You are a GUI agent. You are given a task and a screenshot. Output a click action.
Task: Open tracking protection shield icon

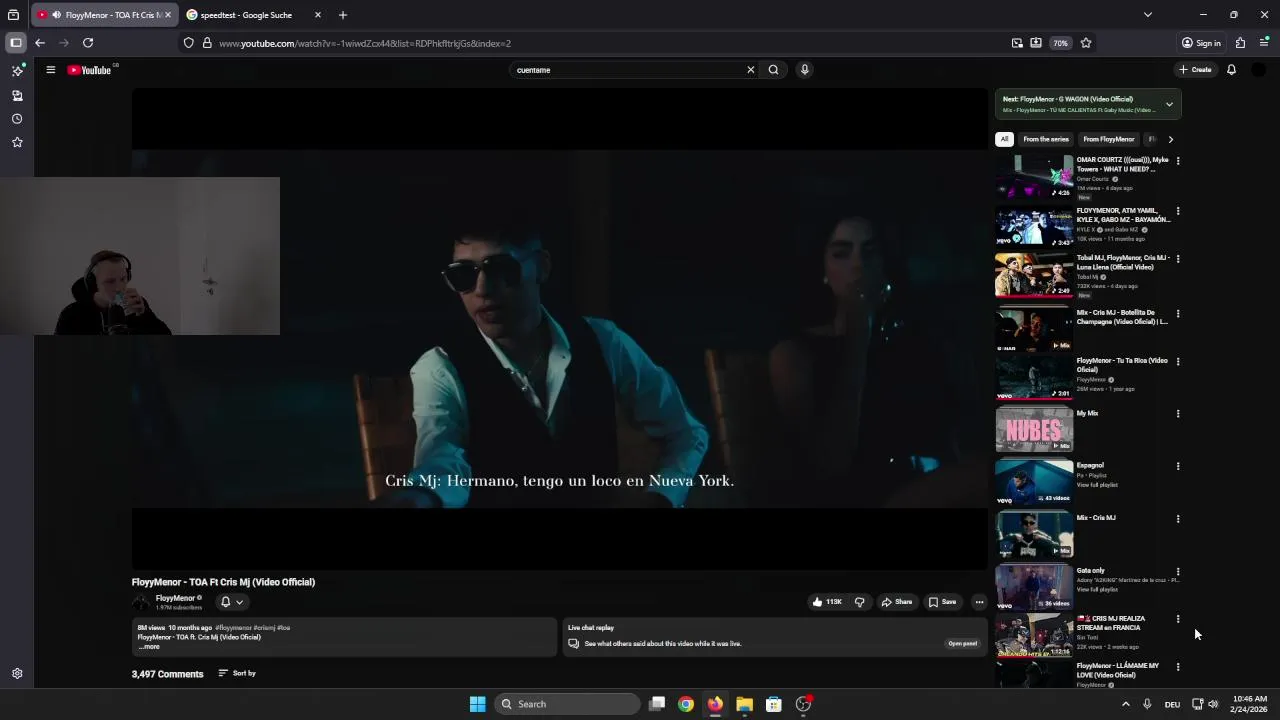(x=188, y=43)
